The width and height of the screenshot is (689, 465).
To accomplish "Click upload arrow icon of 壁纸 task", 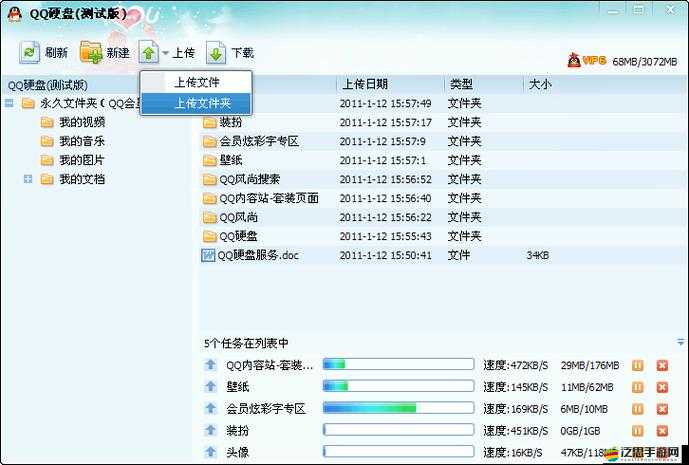I will pyautogui.click(x=210, y=386).
